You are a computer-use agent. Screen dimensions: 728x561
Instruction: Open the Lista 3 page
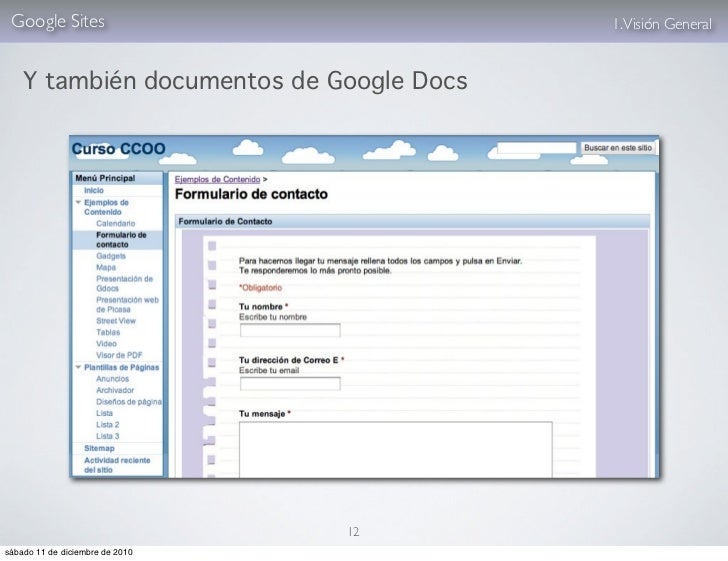[x=108, y=436]
